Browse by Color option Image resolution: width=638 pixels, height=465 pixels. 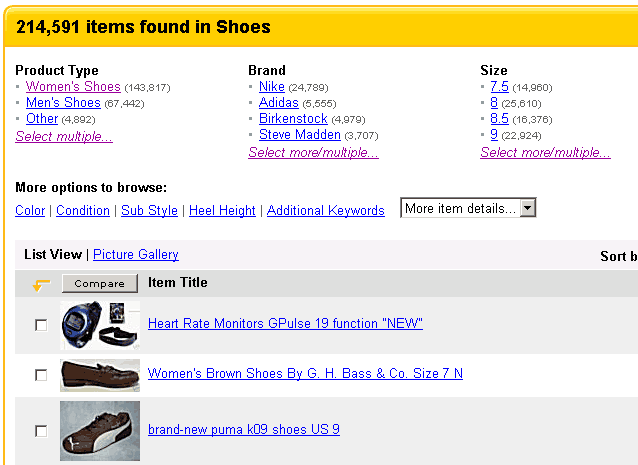(x=30, y=211)
